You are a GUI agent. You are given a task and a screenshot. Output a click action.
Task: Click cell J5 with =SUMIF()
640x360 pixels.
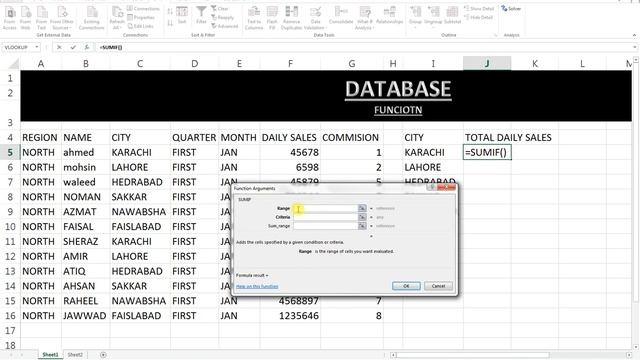pos(487,152)
